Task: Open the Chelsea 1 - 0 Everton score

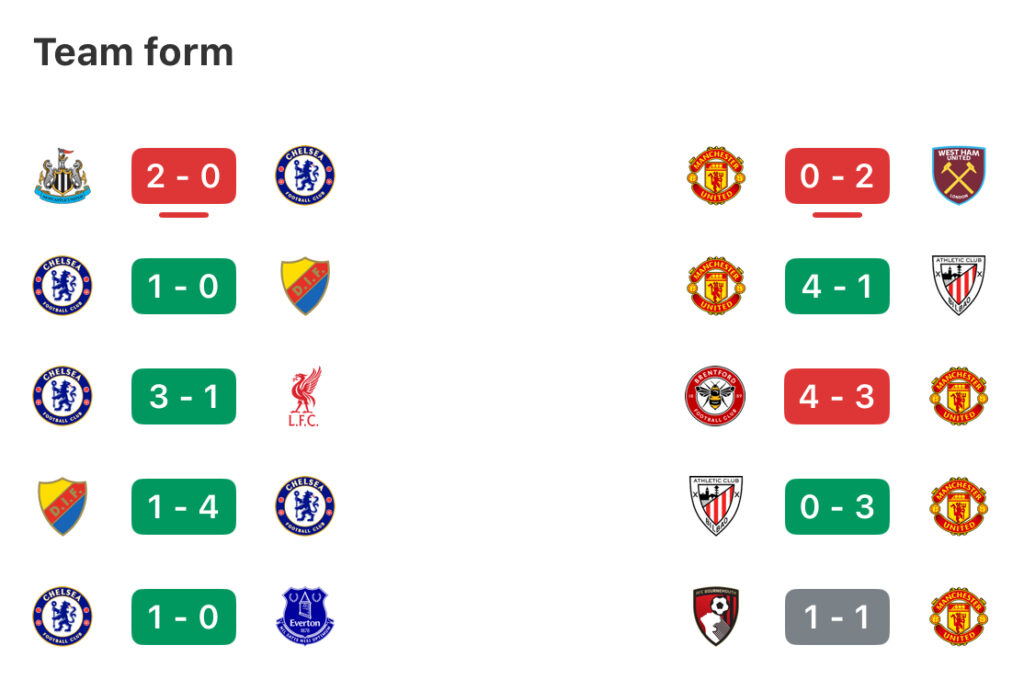Action: (x=184, y=617)
